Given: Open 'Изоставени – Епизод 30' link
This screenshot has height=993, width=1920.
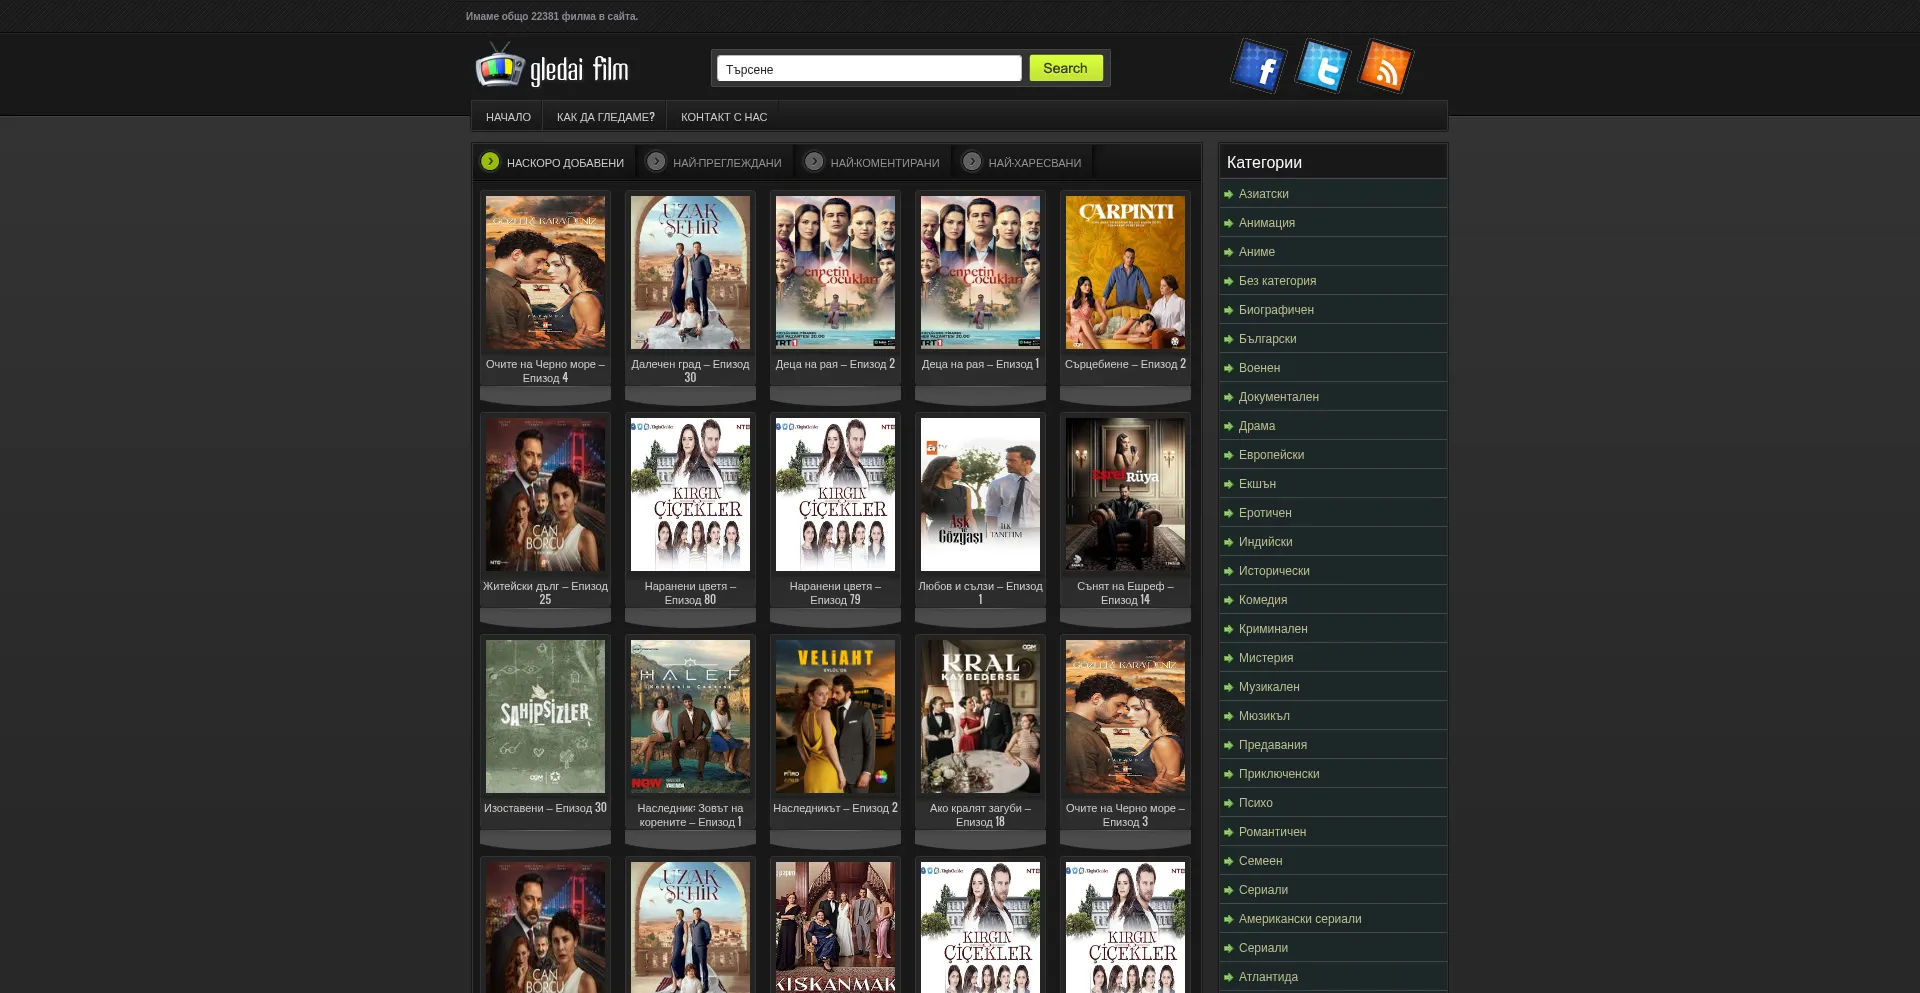Looking at the screenshot, I should [x=545, y=808].
